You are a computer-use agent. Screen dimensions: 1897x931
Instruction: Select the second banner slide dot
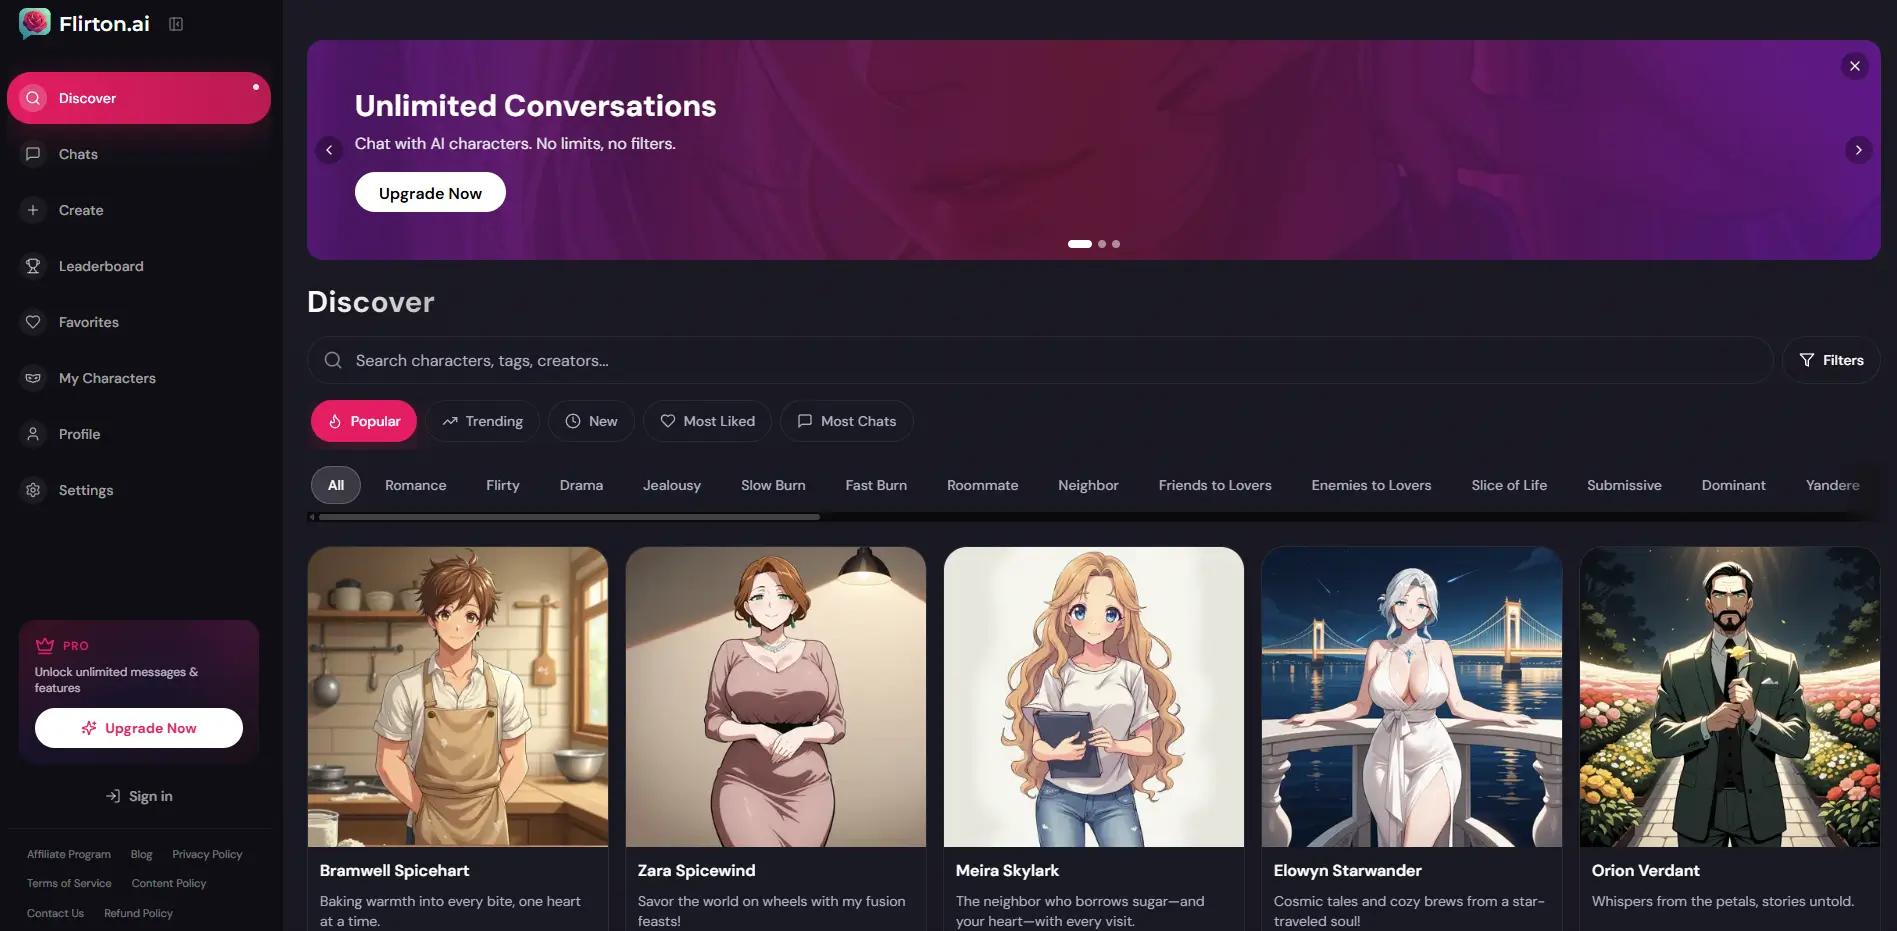click(1102, 244)
